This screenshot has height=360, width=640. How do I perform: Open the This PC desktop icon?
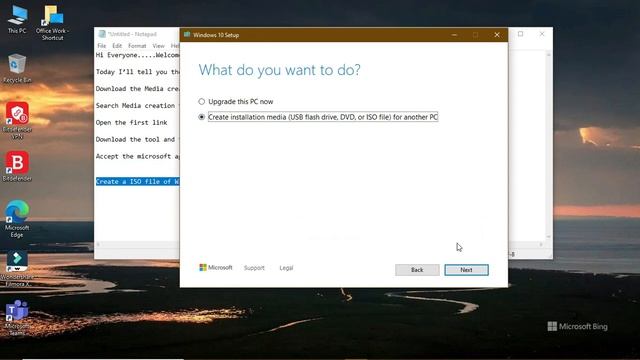pyautogui.click(x=17, y=20)
